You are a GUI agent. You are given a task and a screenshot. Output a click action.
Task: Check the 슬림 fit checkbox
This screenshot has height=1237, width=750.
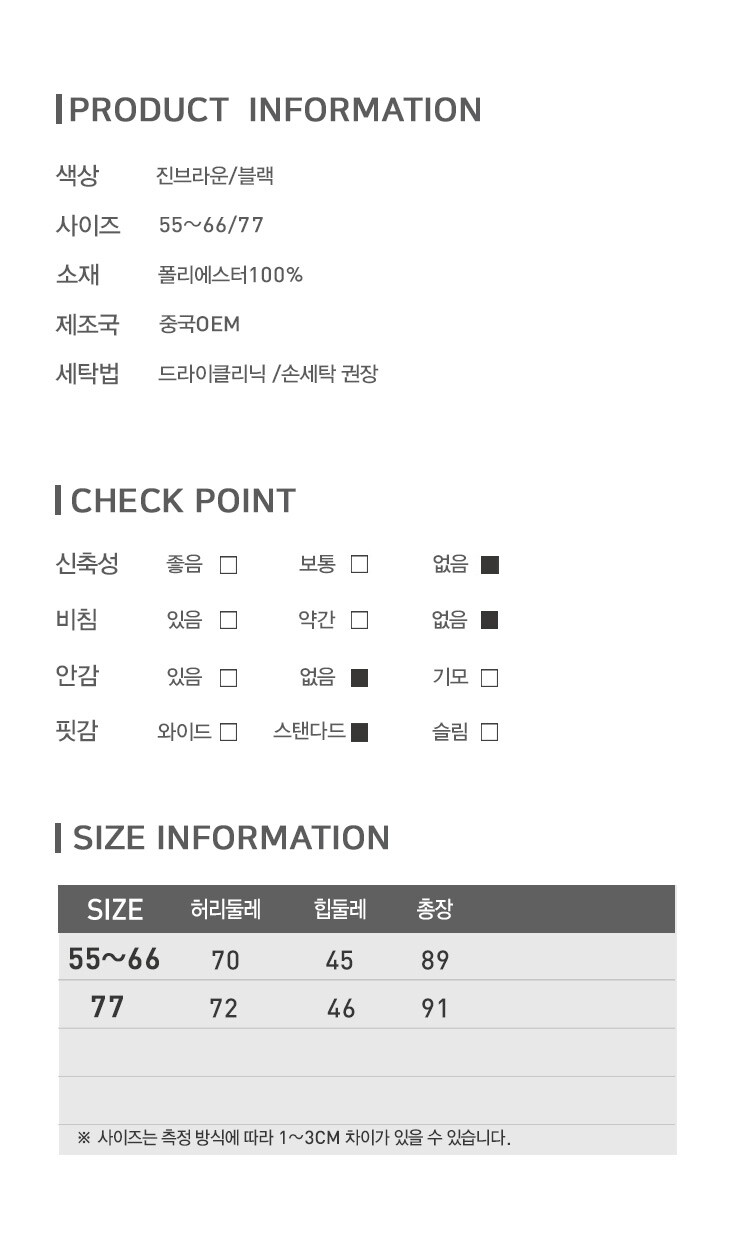[x=490, y=732]
